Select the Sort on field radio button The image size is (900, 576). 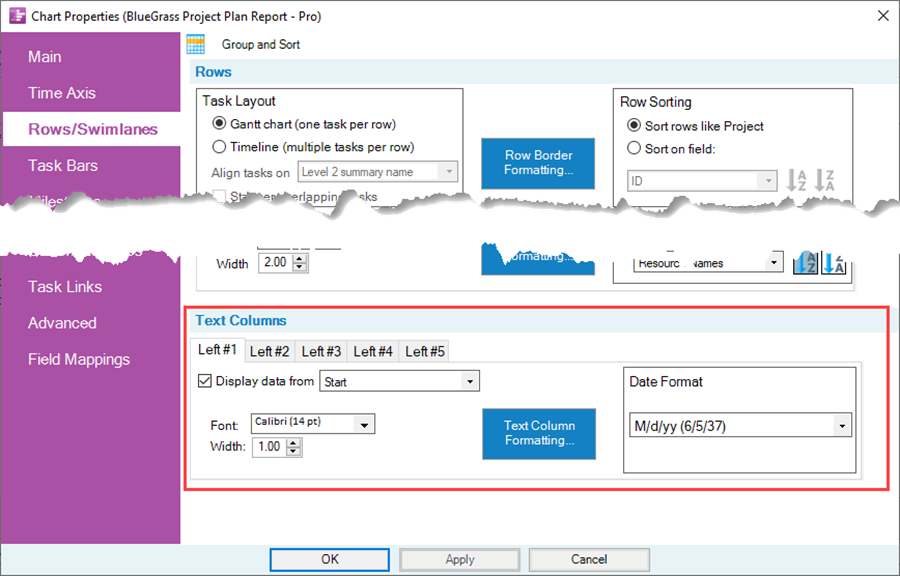pos(633,148)
